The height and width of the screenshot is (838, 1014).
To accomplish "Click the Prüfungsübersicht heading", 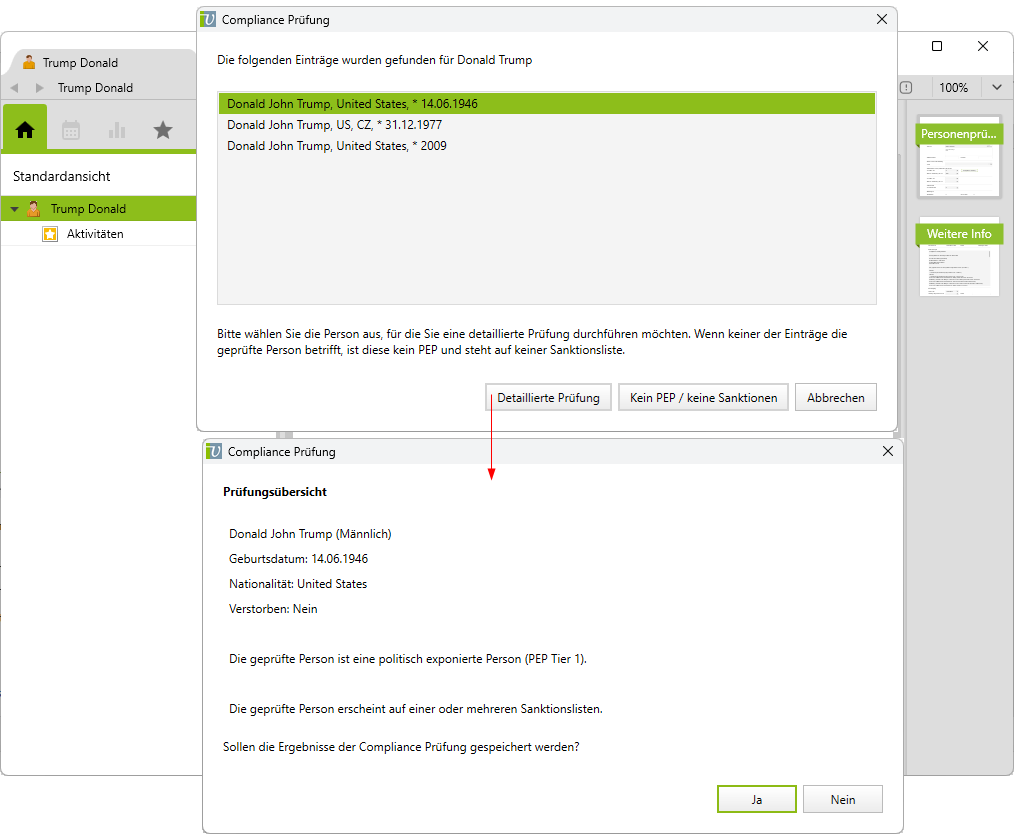I will tap(275, 491).
